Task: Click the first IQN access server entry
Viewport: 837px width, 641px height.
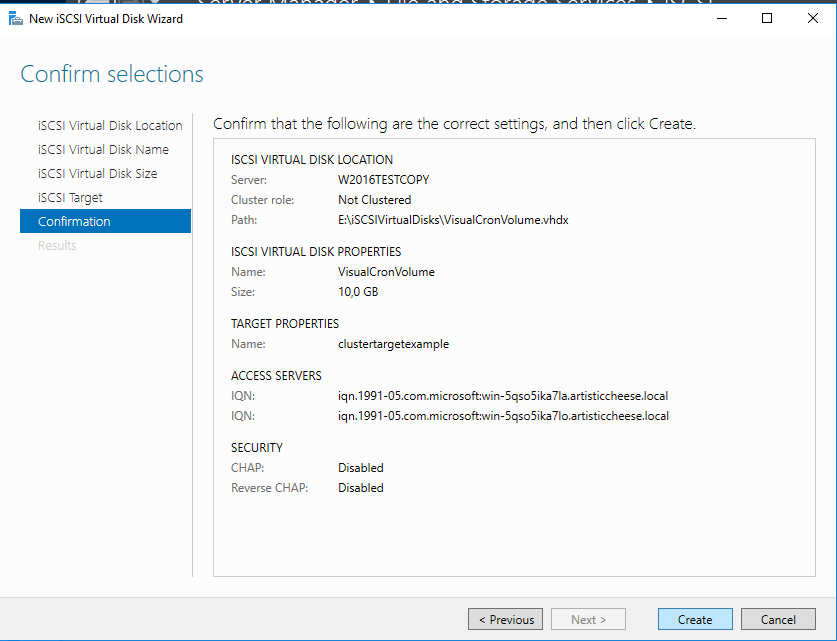Action: pos(503,396)
